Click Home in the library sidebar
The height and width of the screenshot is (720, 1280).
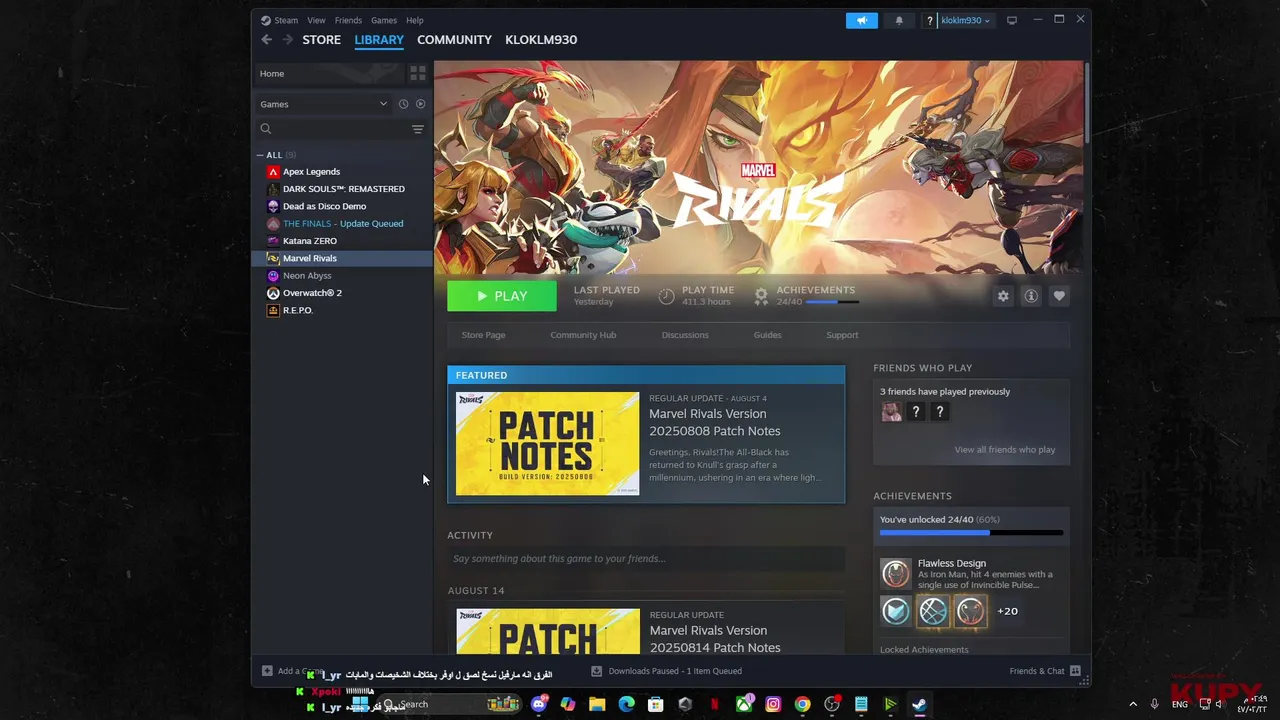(329, 74)
